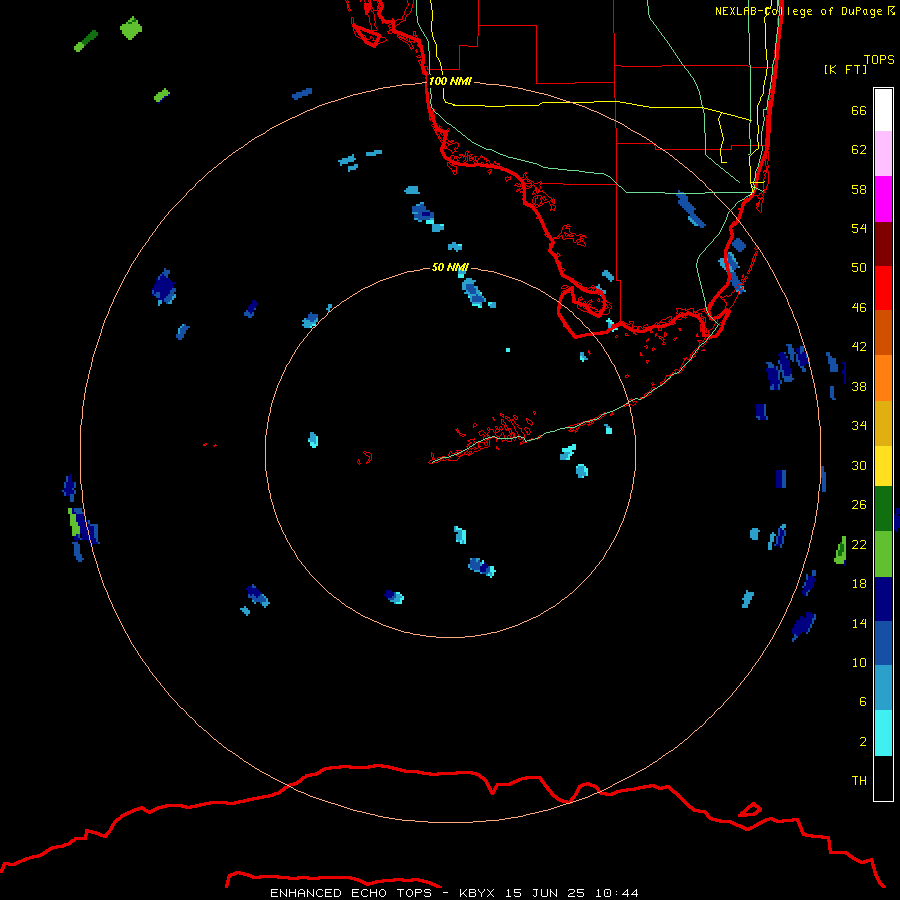Select the light blue legend swatch
The image size is (900, 900).
point(883,688)
